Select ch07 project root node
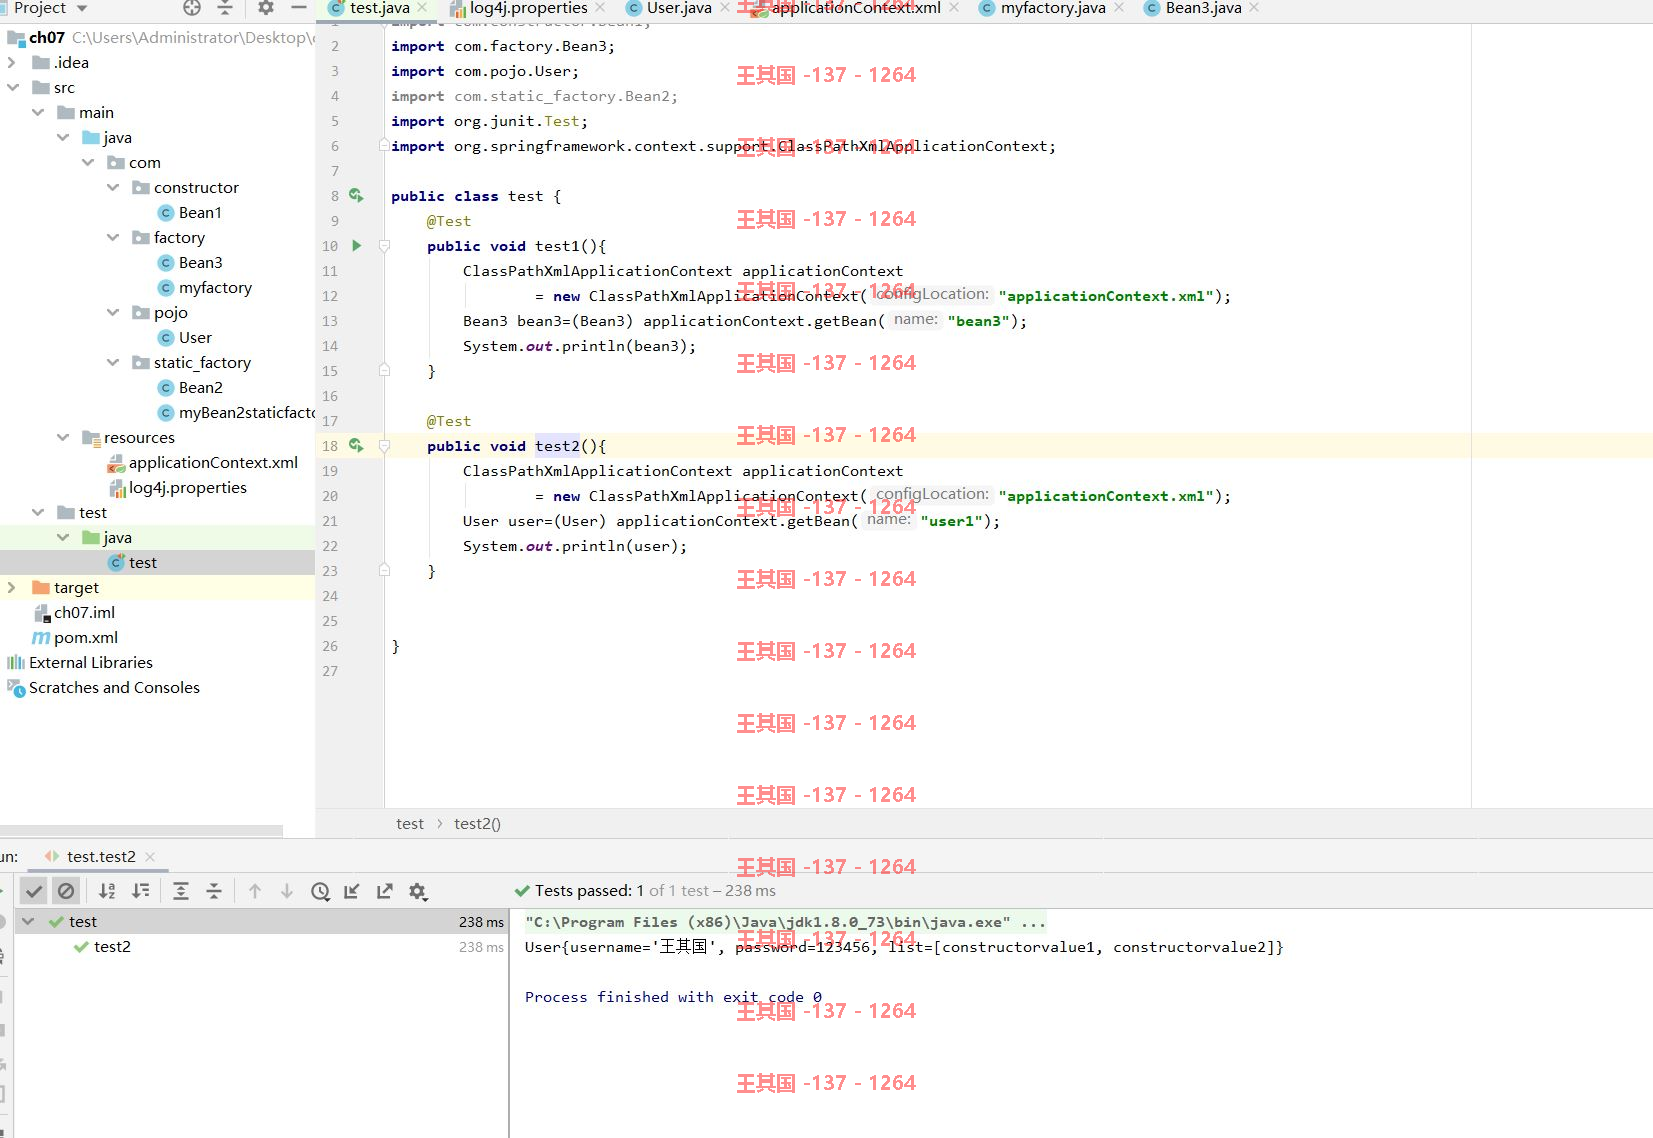Screen dimensions: 1653x1138 click(x=46, y=37)
